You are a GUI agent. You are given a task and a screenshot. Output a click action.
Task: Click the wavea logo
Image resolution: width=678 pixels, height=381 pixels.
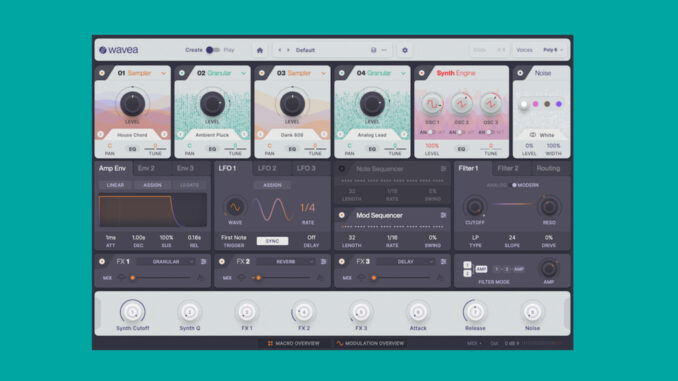pos(119,50)
